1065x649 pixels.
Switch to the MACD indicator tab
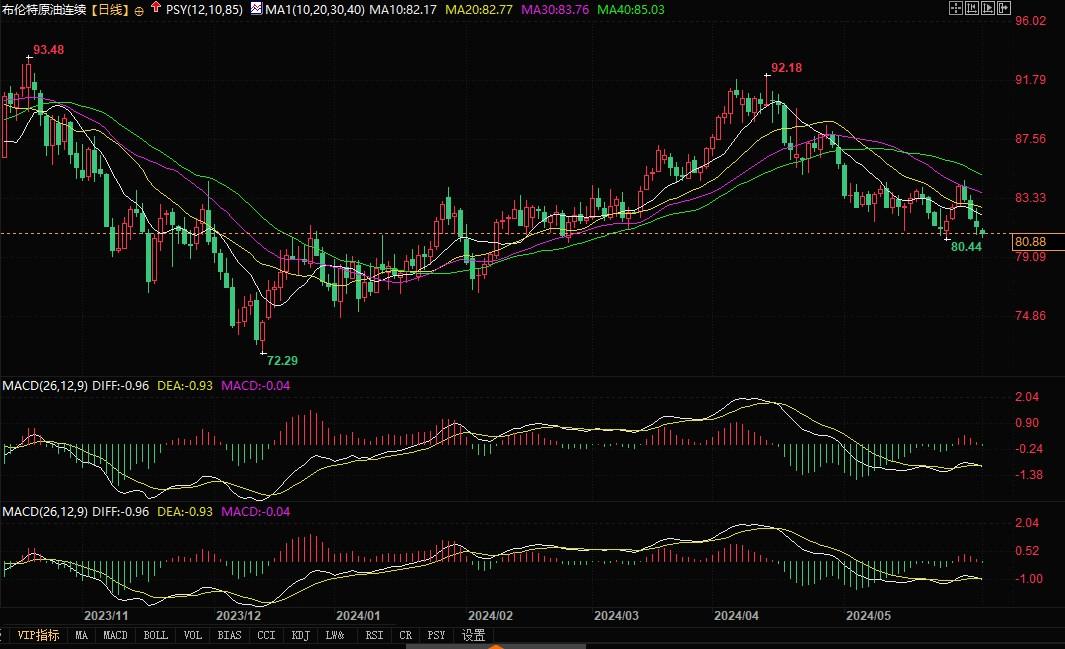(116, 635)
